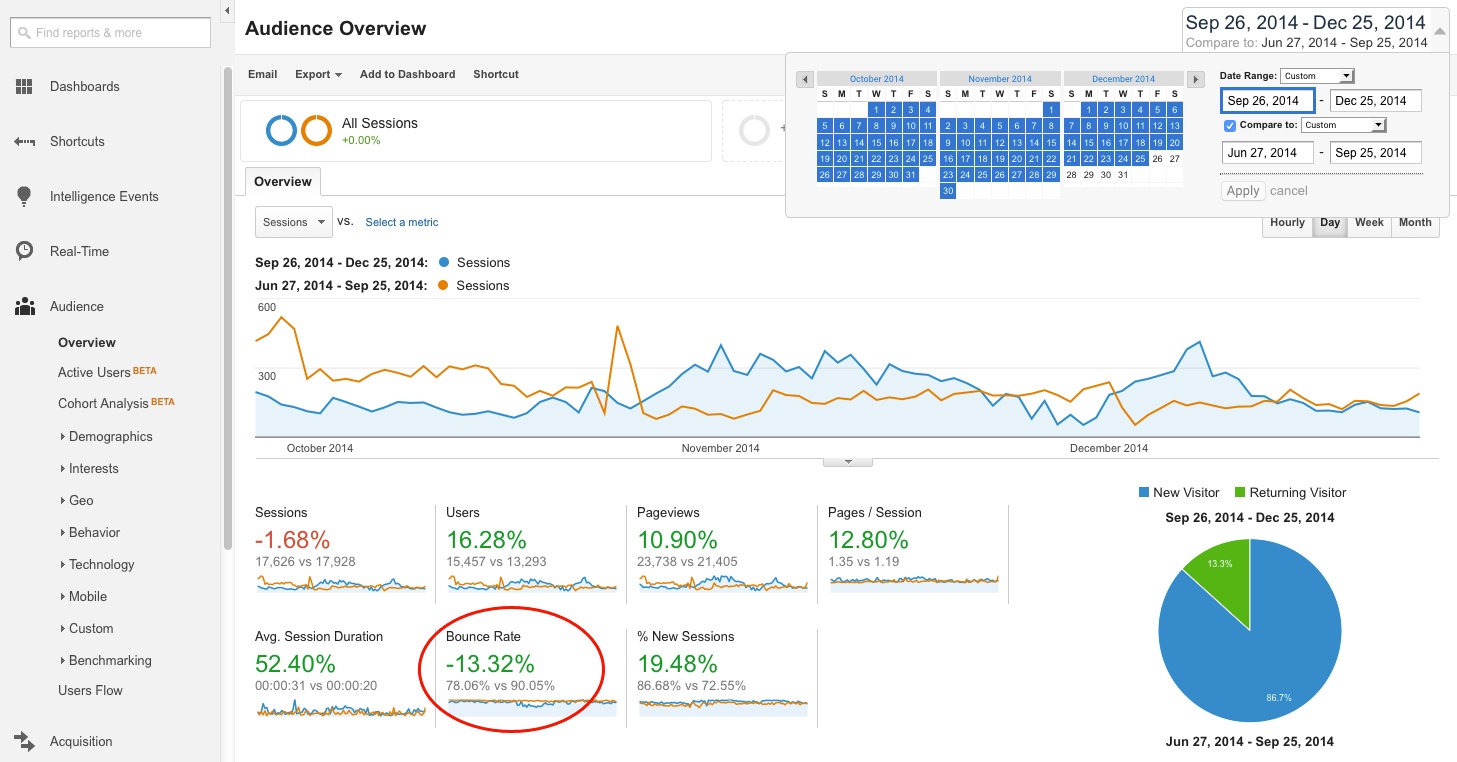Uncheck the Compare to checkbox
Screen dimensions: 1457x762
point(1229,125)
